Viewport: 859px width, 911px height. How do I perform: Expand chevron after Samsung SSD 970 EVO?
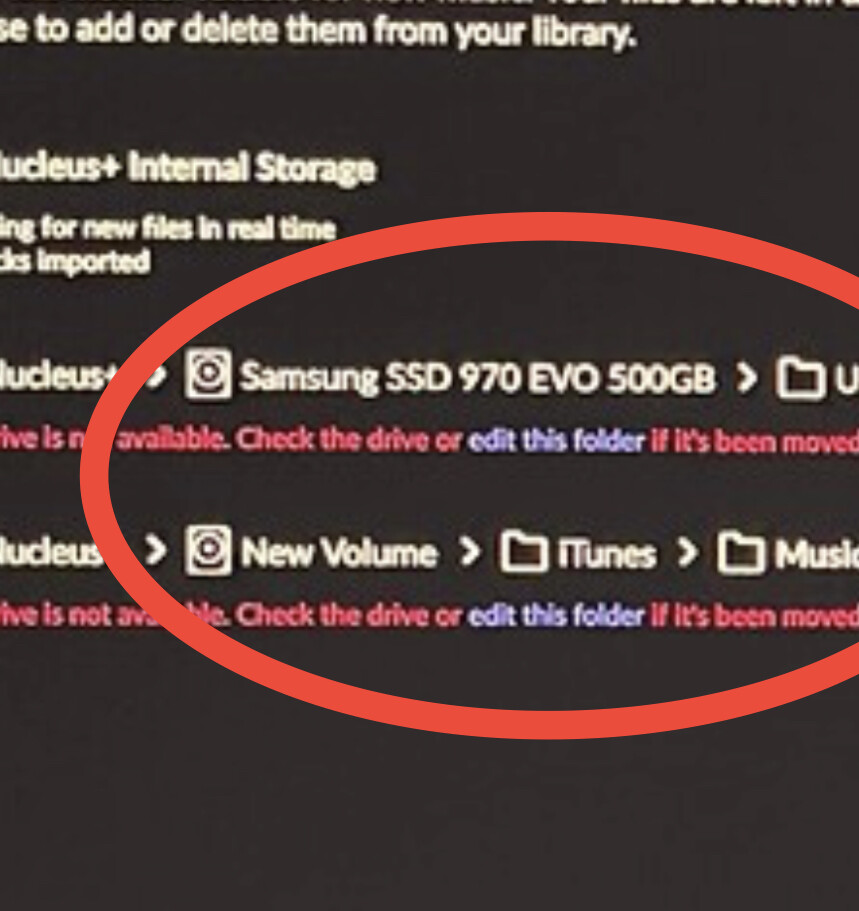pyautogui.click(x=746, y=379)
